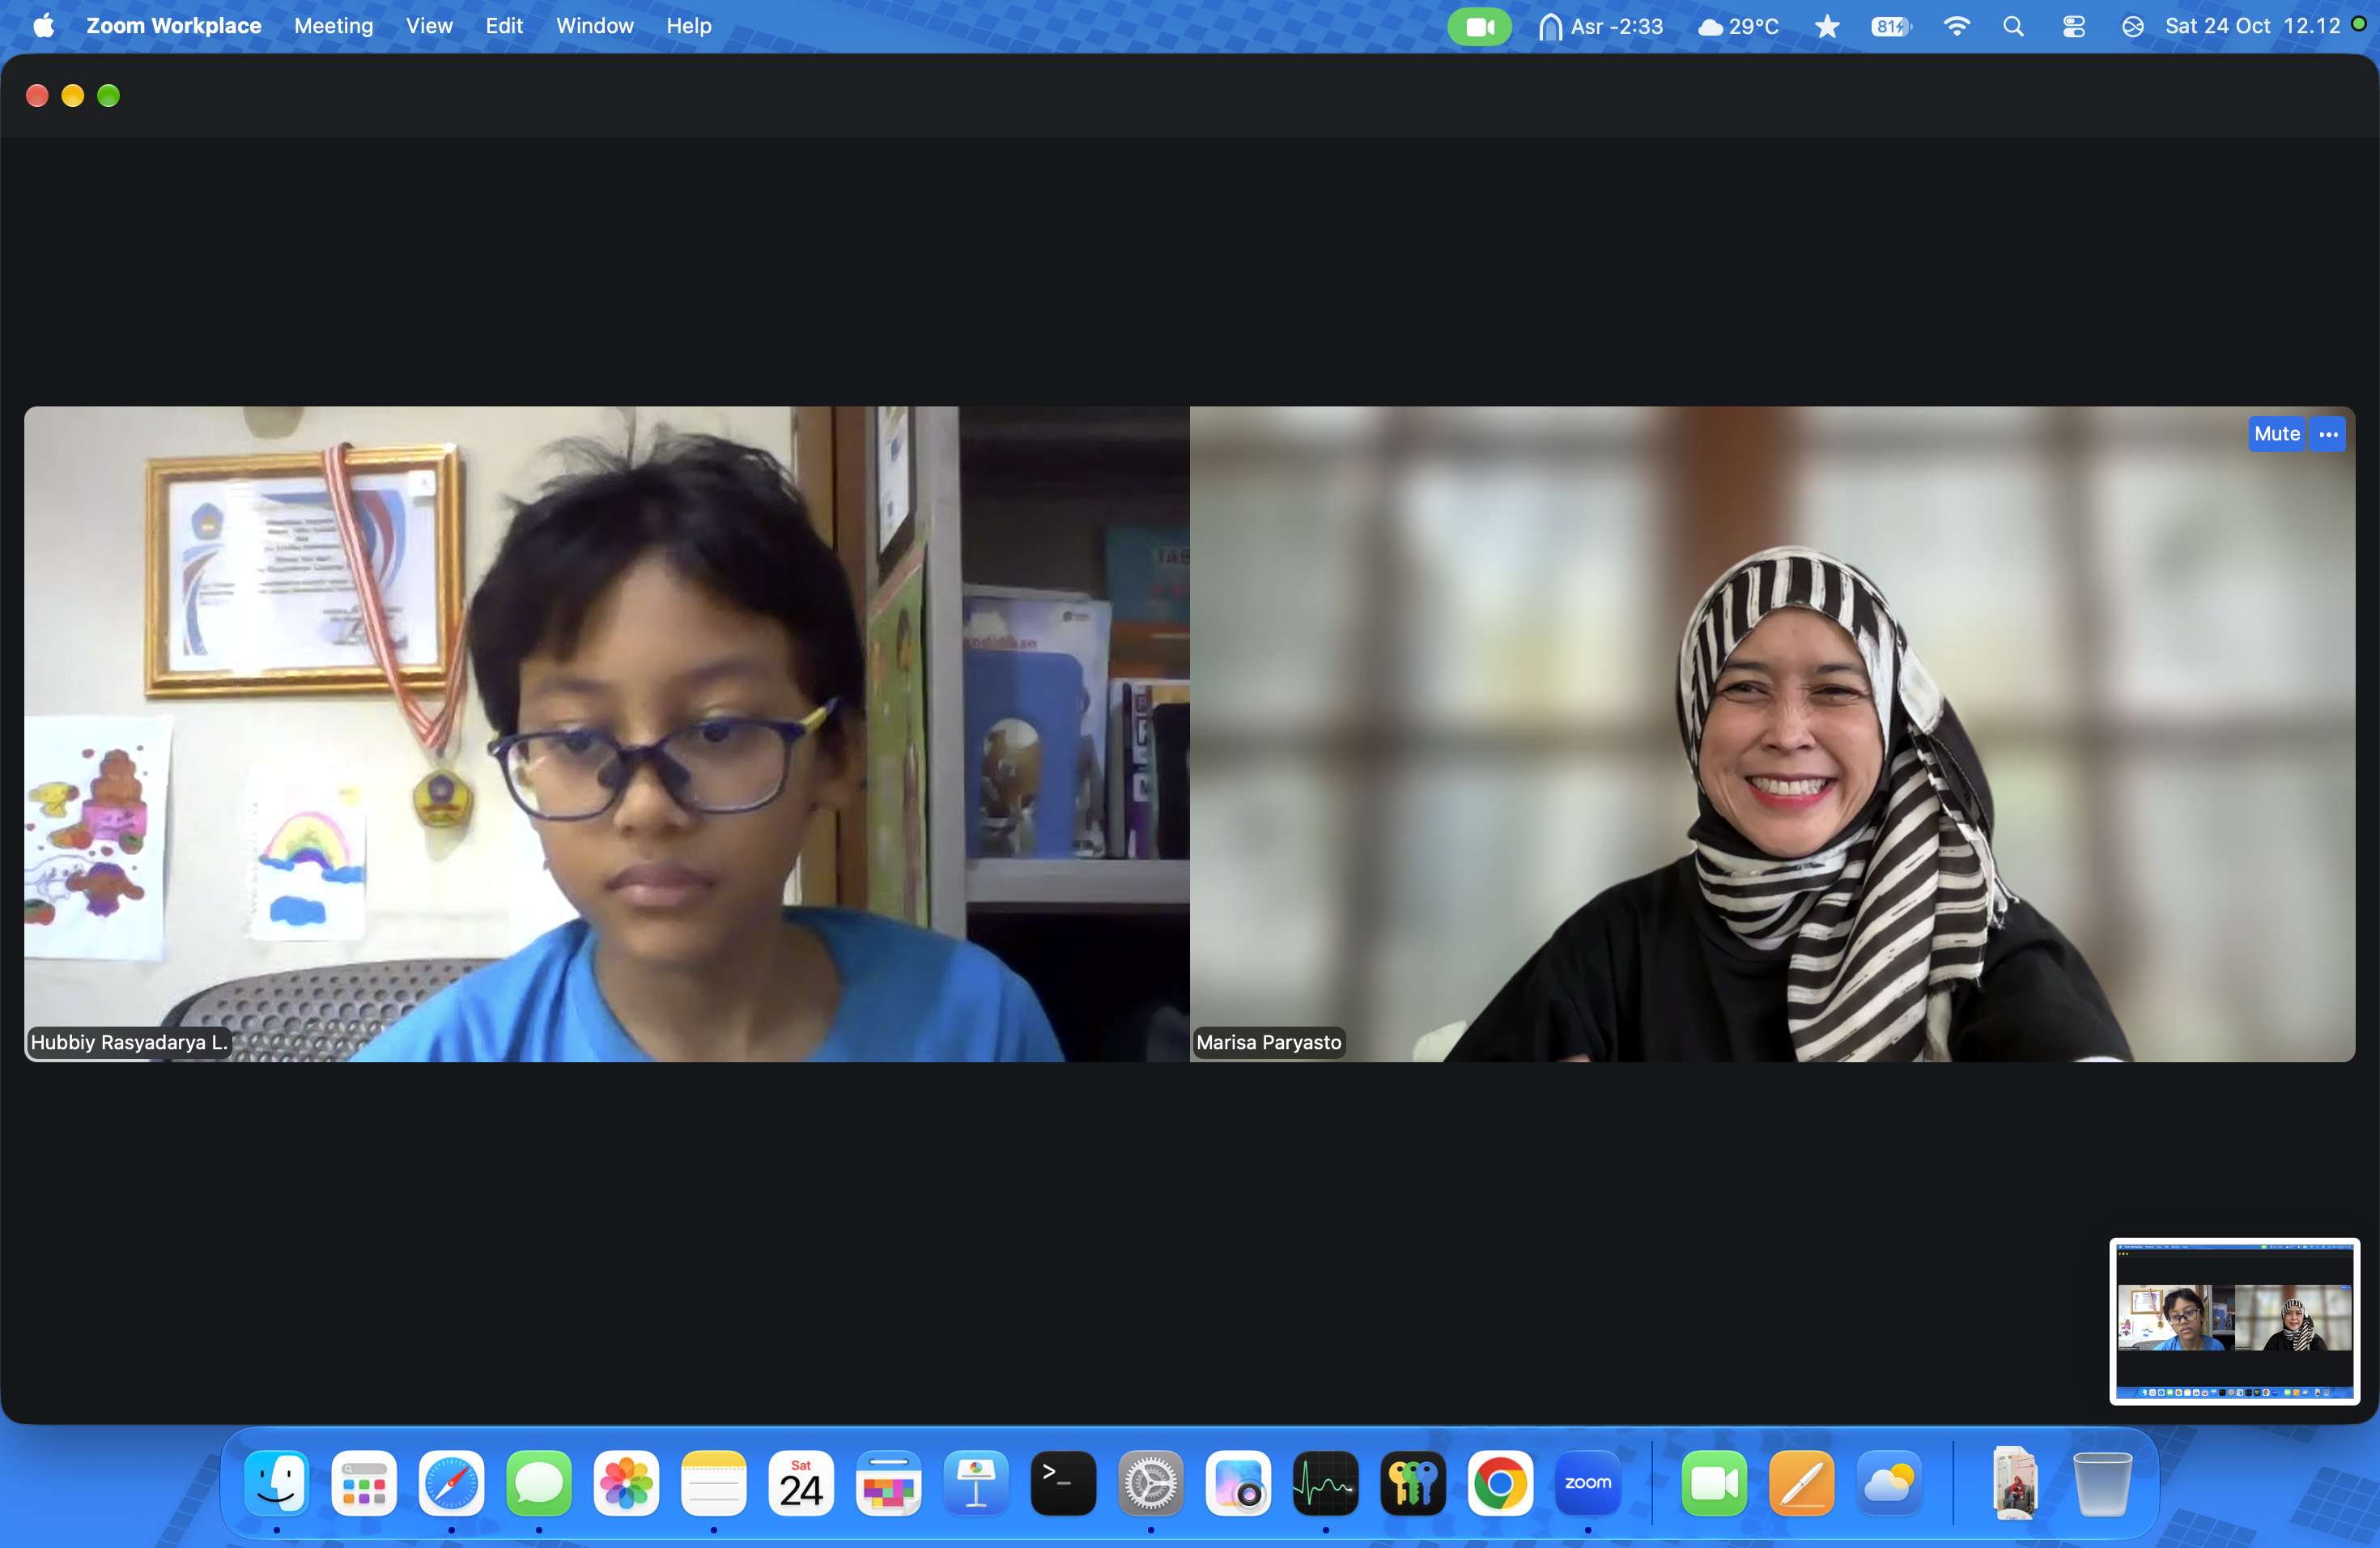
Task: Open the Zoom Workplace app menu
Action: click(174, 26)
